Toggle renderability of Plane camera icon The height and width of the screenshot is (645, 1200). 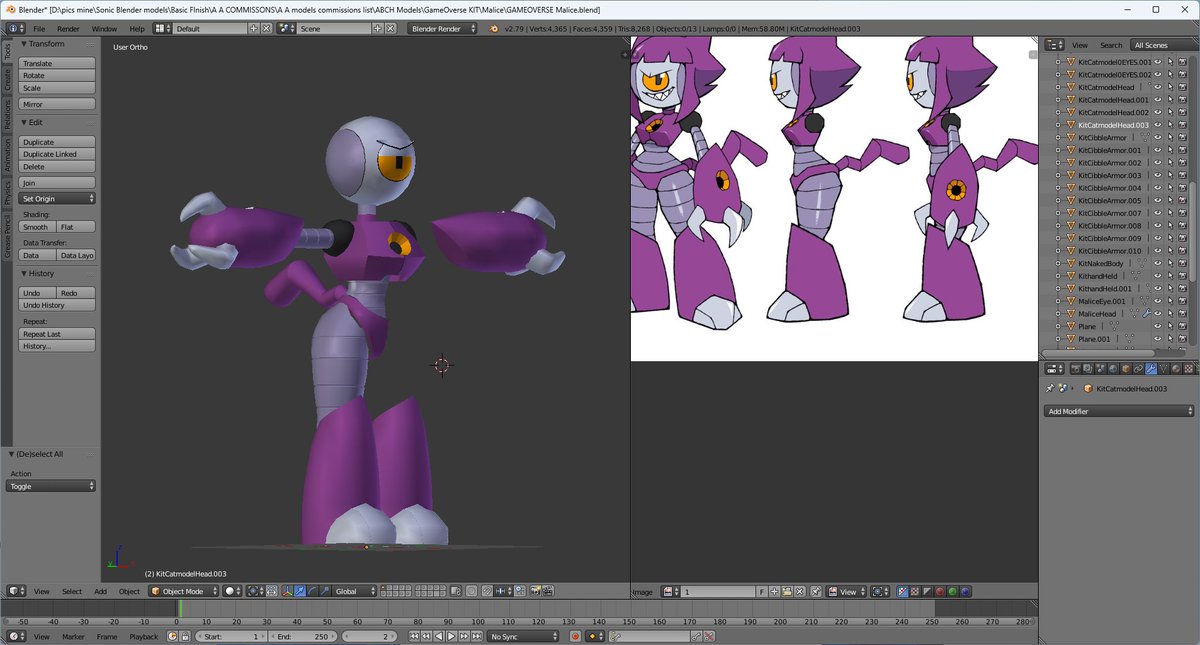1182,326
